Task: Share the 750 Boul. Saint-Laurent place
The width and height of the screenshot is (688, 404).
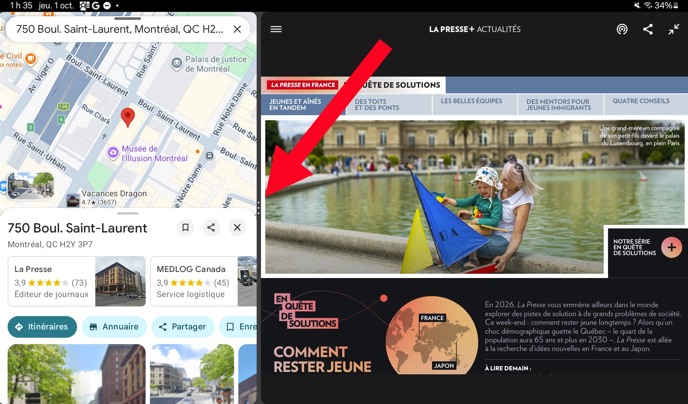Action: click(211, 228)
